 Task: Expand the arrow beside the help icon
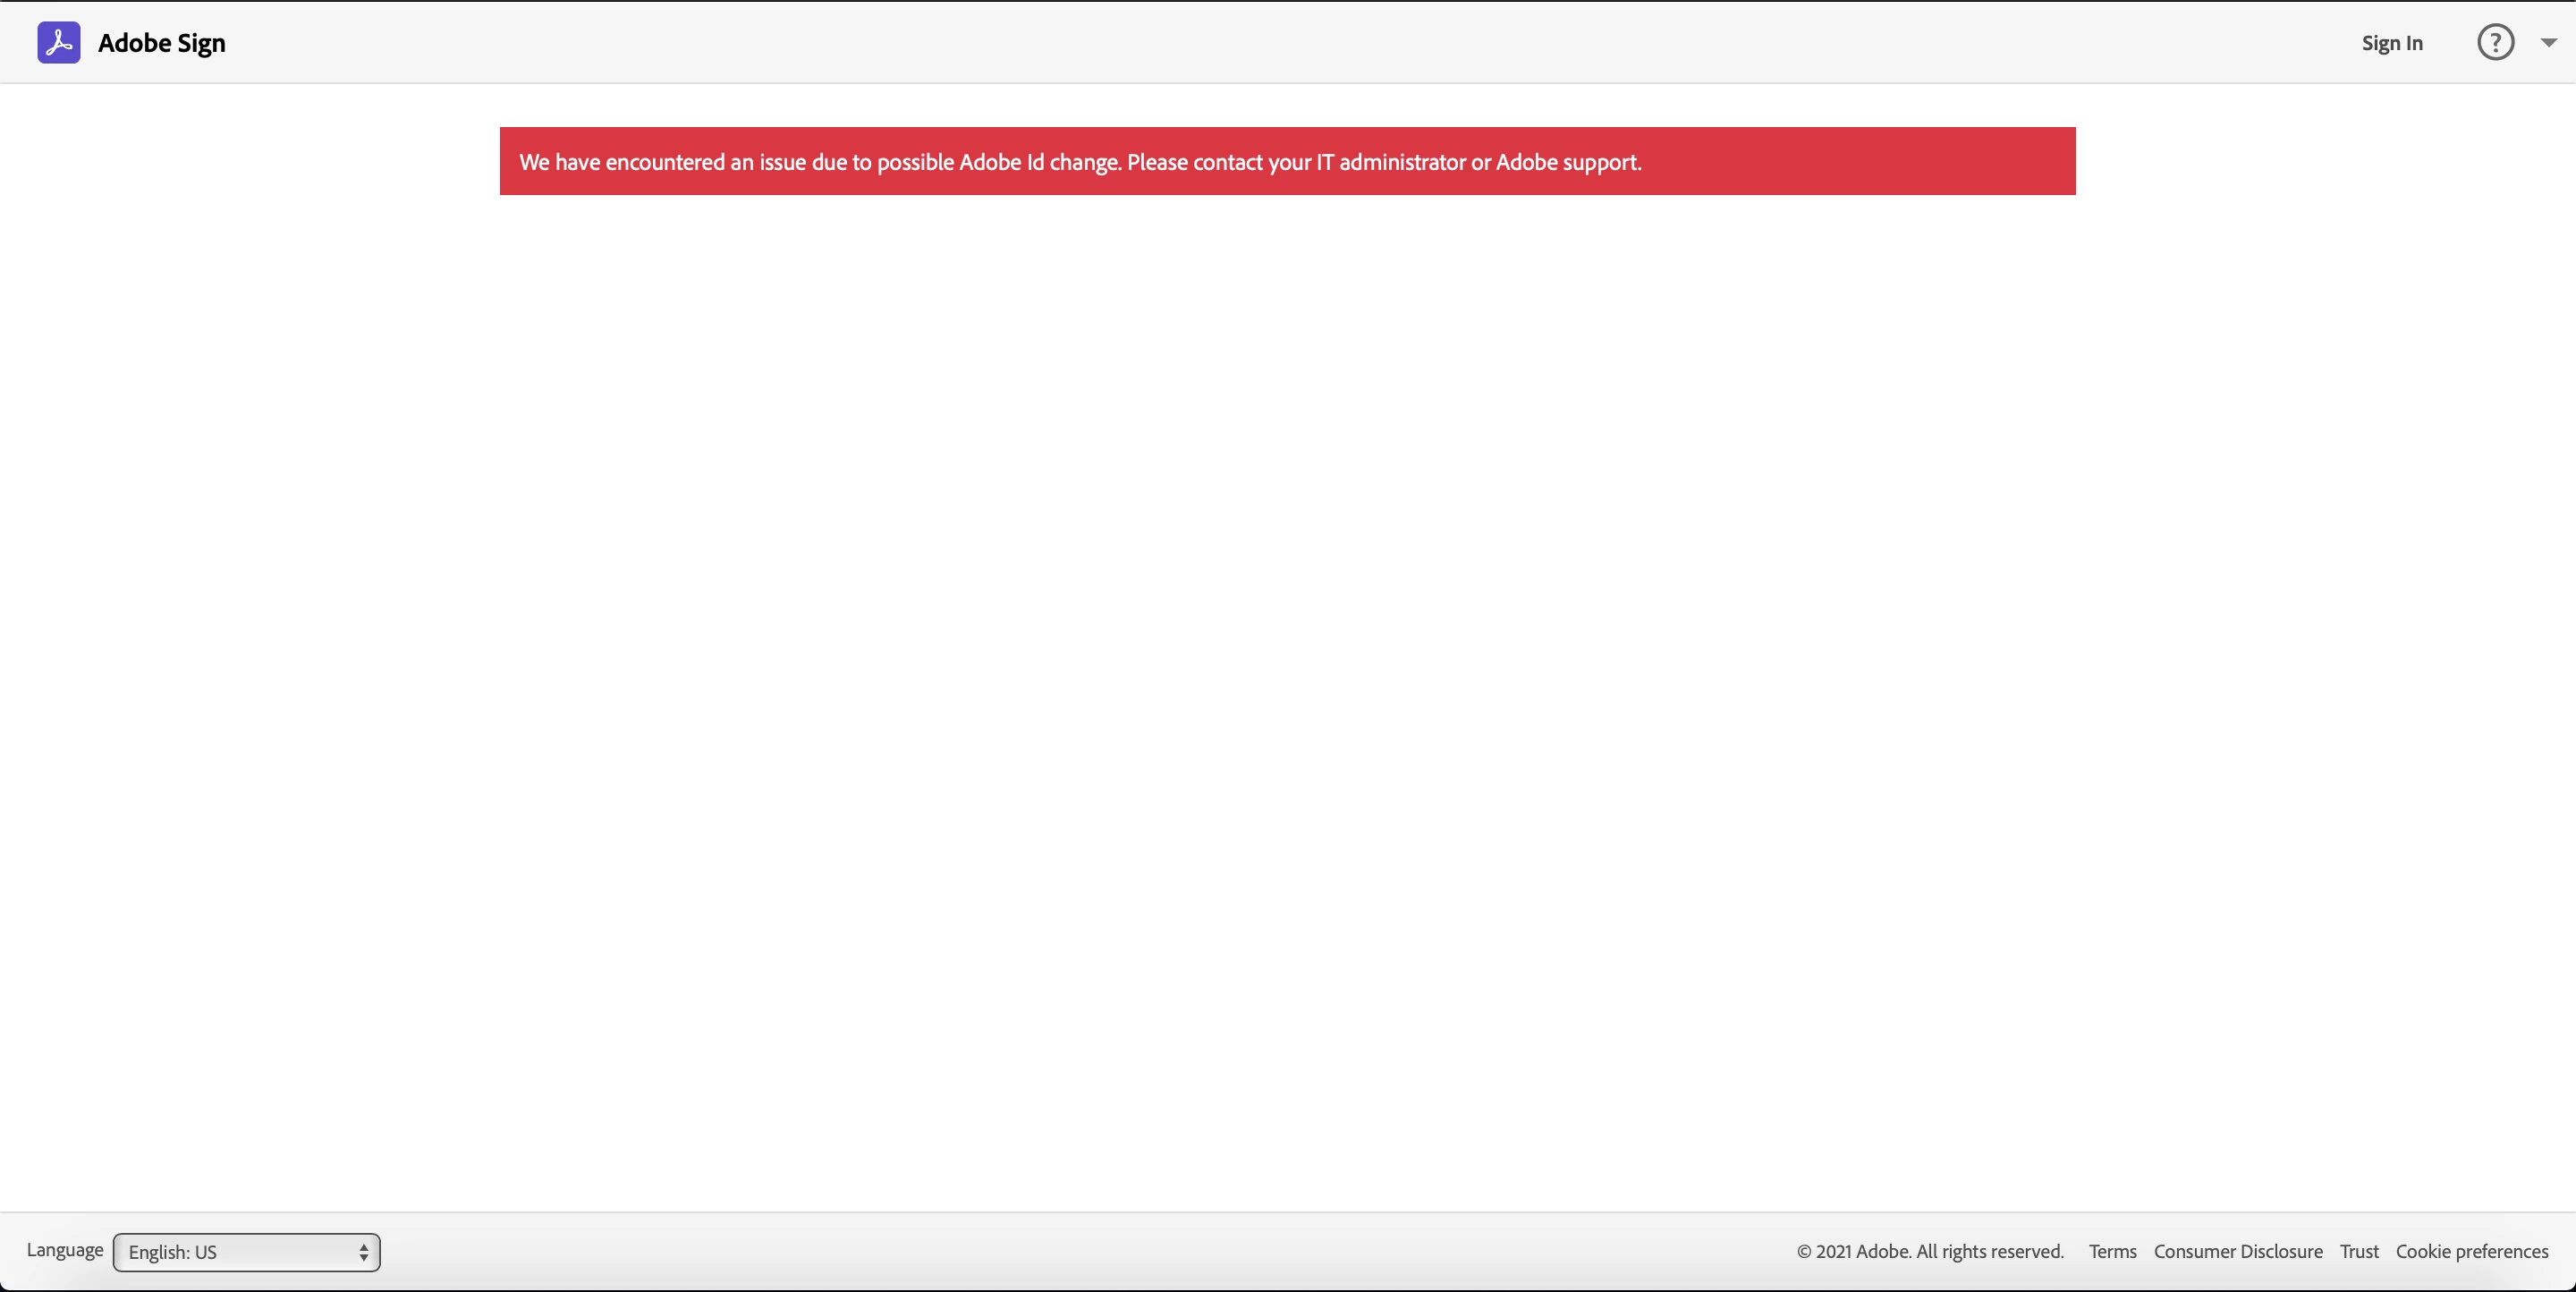click(2548, 43)
